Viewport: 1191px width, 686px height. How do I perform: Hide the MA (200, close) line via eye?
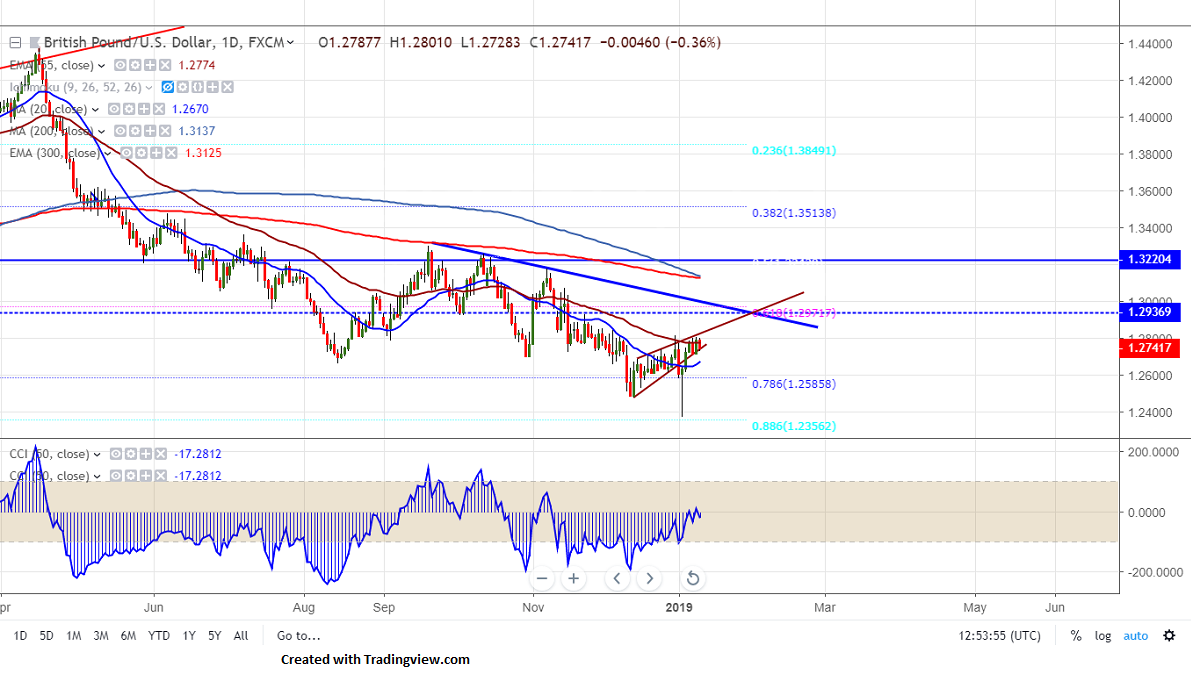(120, 131)
